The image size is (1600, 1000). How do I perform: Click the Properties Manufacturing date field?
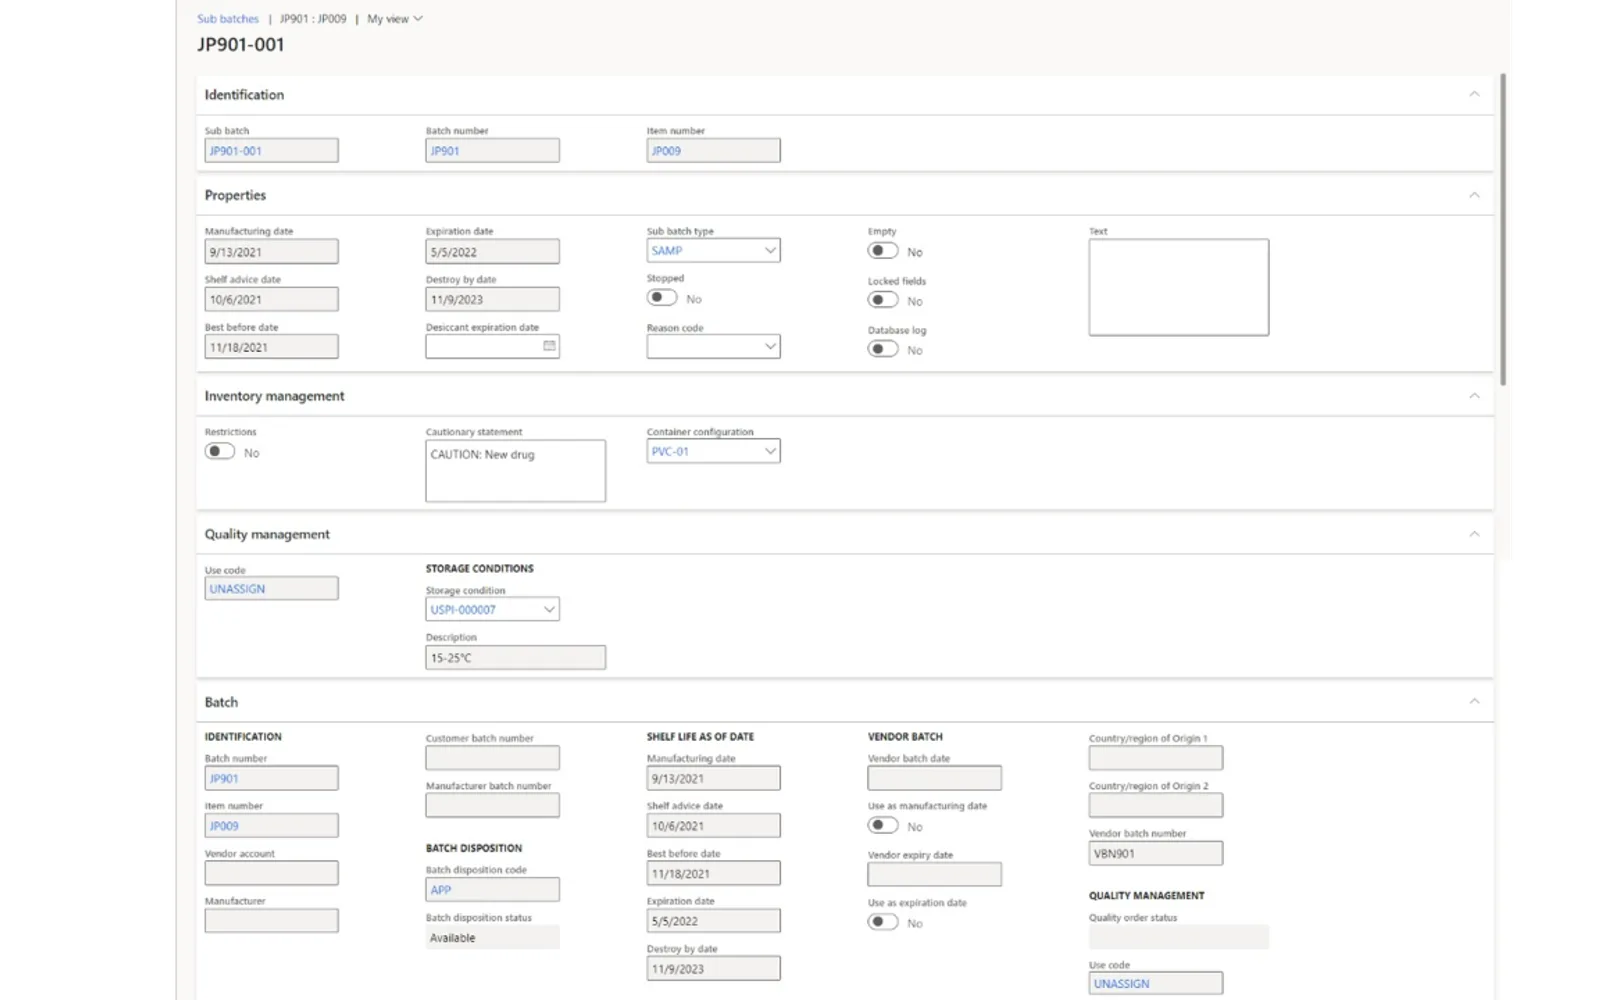click(x=271, y=252)
